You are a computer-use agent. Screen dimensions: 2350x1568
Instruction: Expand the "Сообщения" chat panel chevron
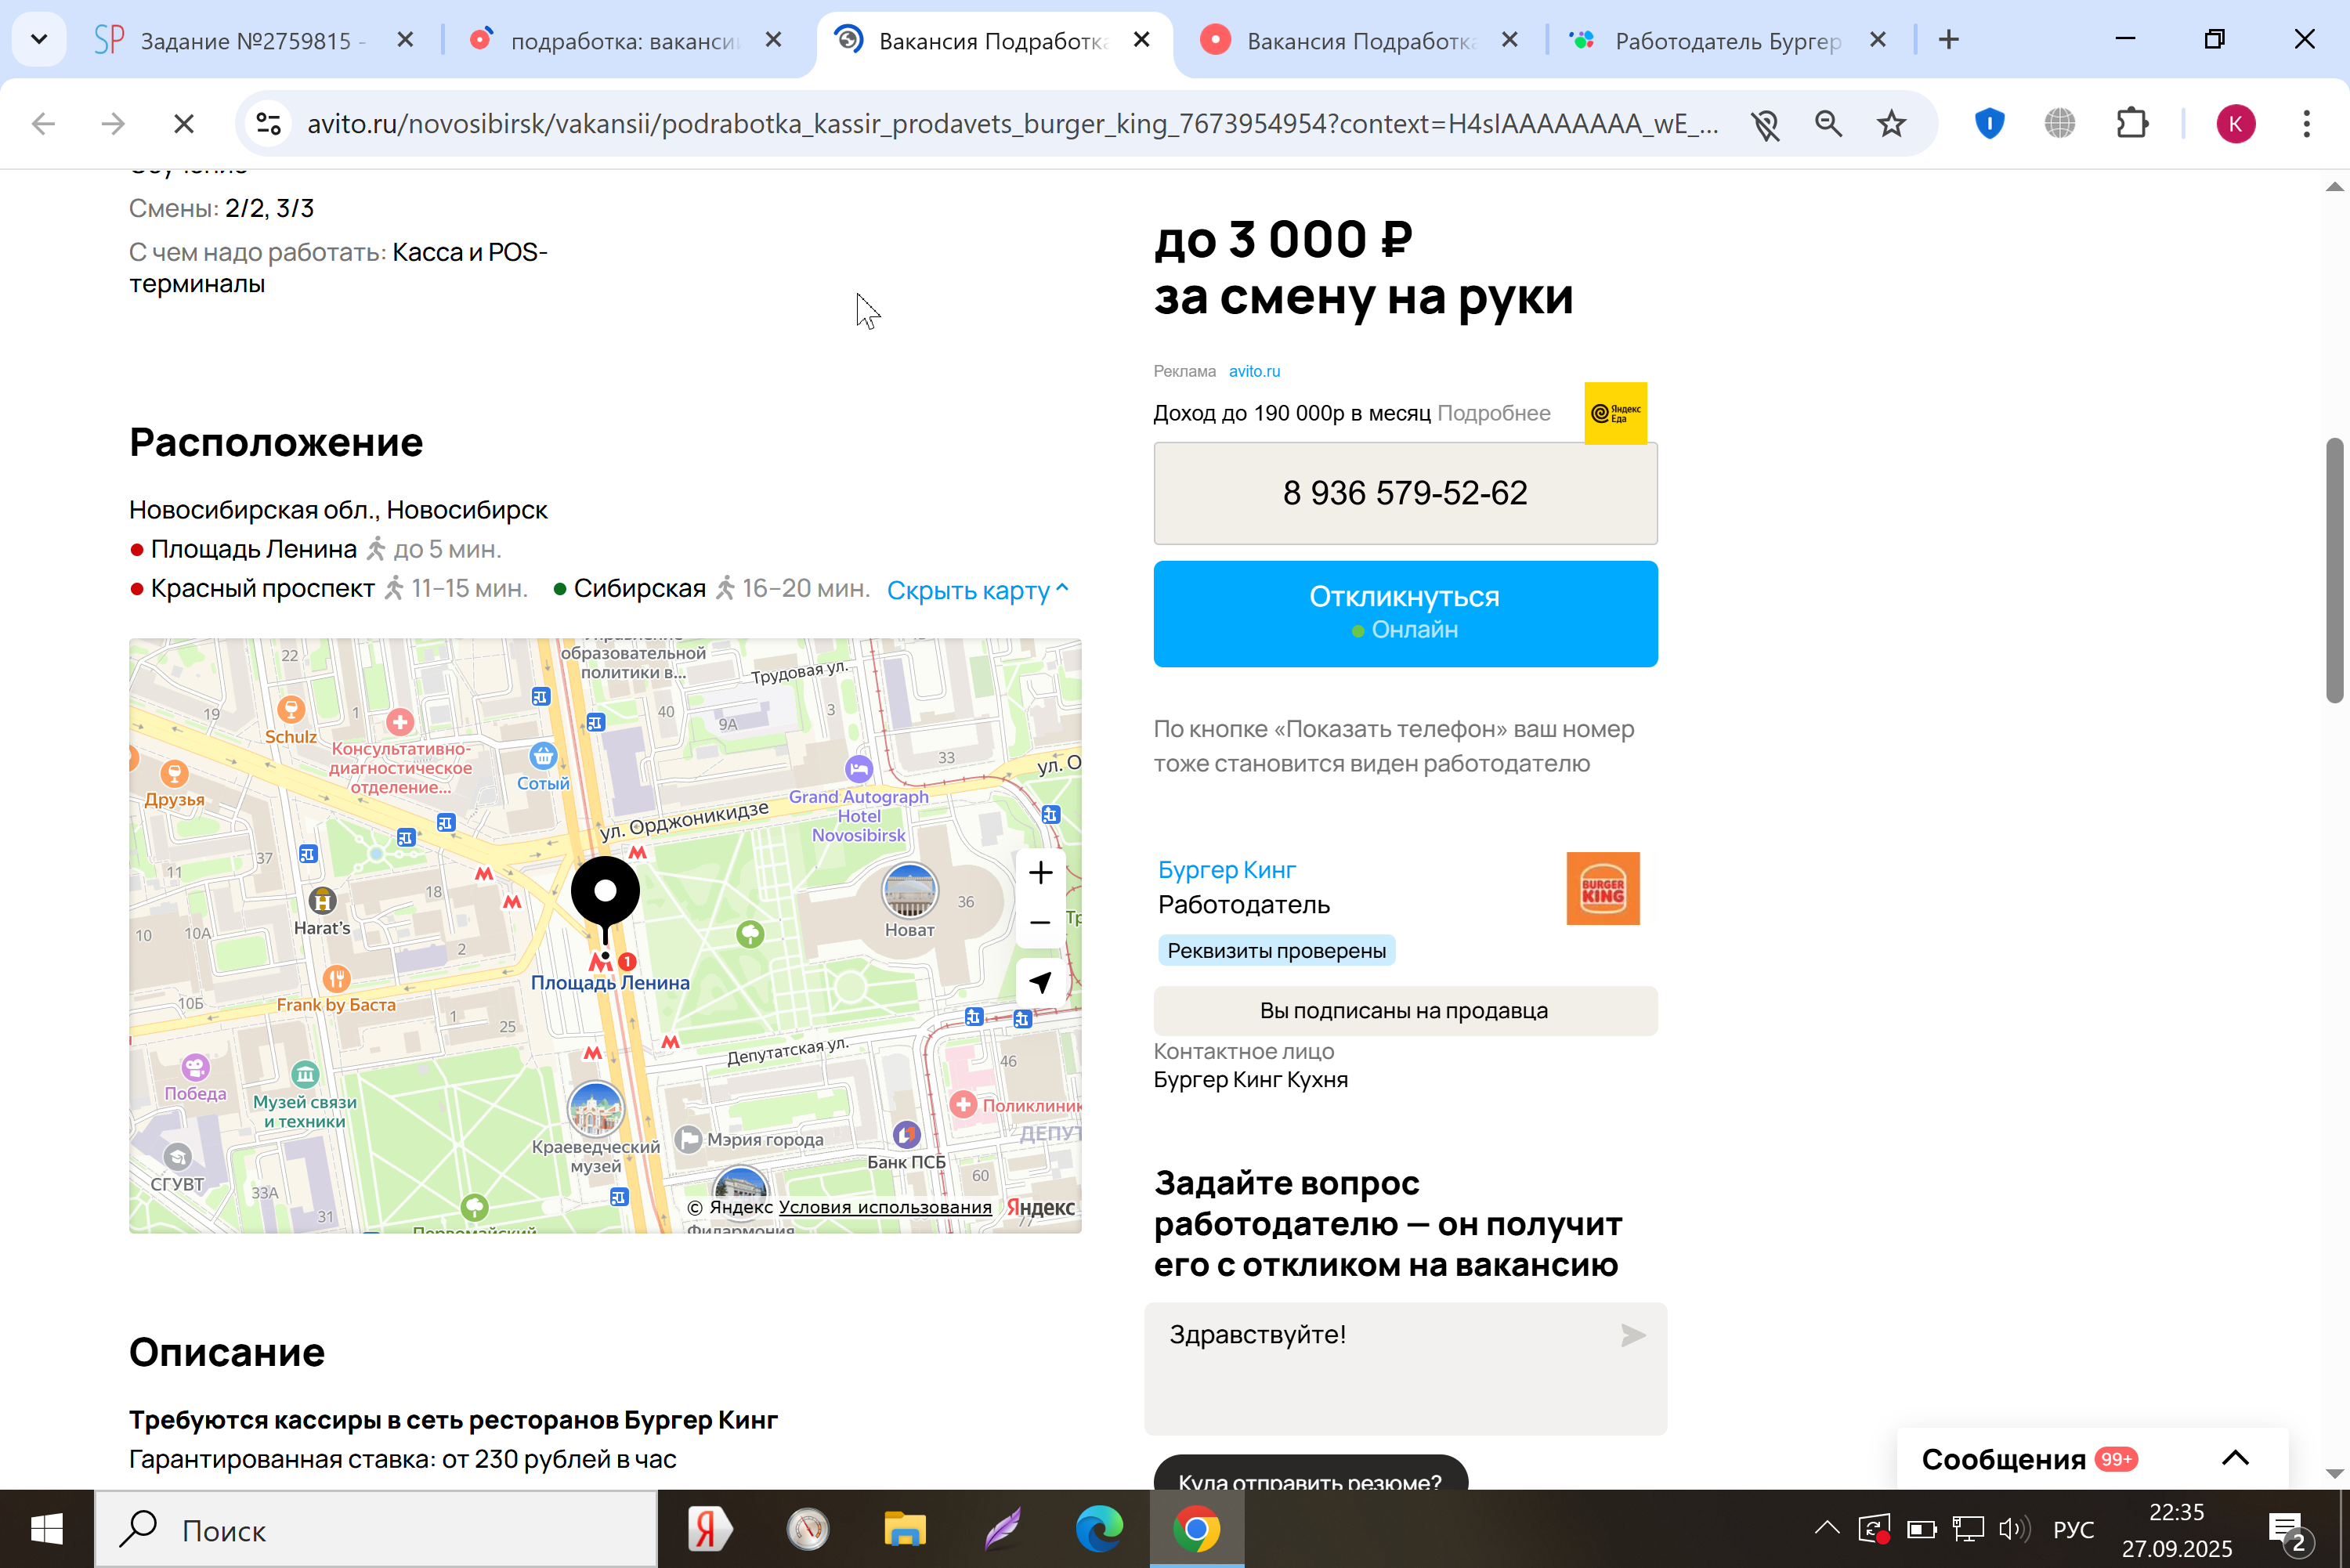tap(2235, 1458)
